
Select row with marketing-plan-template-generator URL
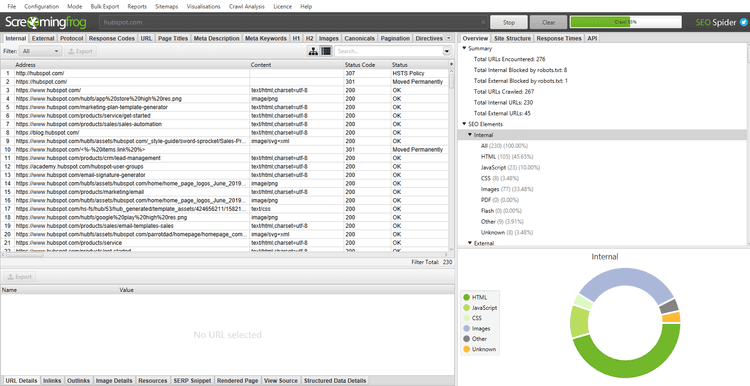pyautogui.click(x=225, y=107)
